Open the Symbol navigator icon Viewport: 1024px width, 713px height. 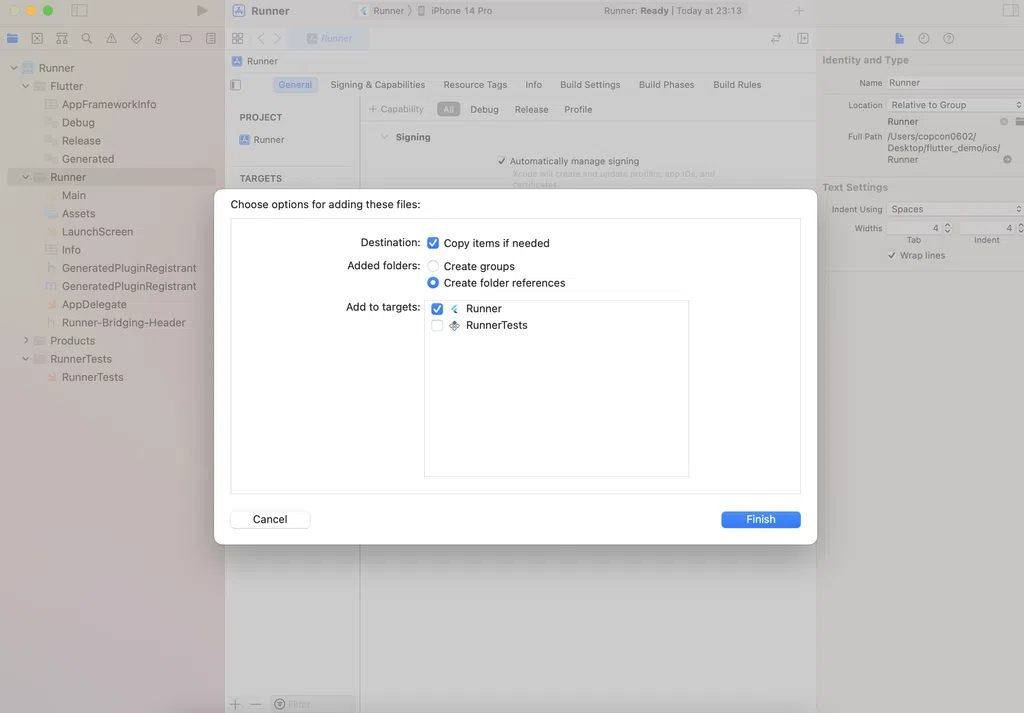click(x=62, y=39)
